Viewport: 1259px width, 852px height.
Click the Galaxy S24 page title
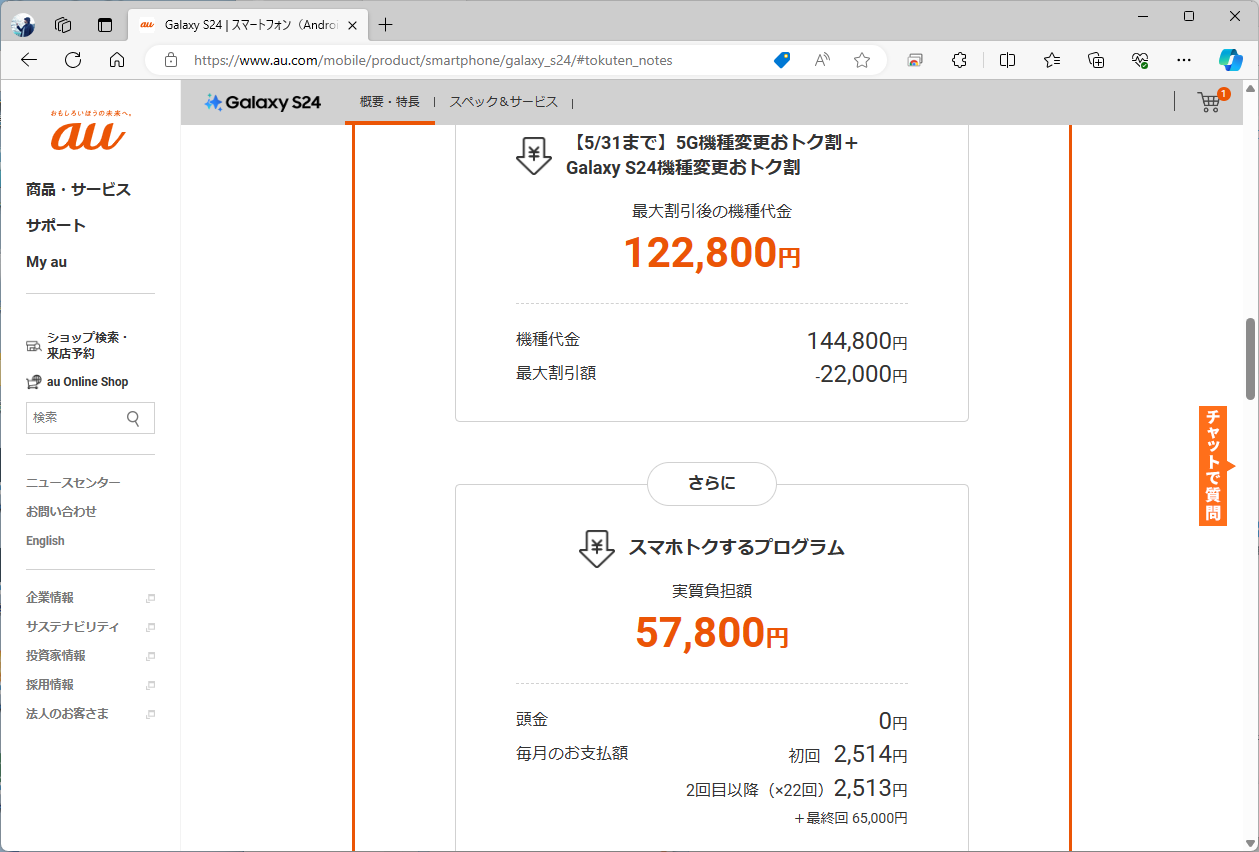(x=263, y=102)
